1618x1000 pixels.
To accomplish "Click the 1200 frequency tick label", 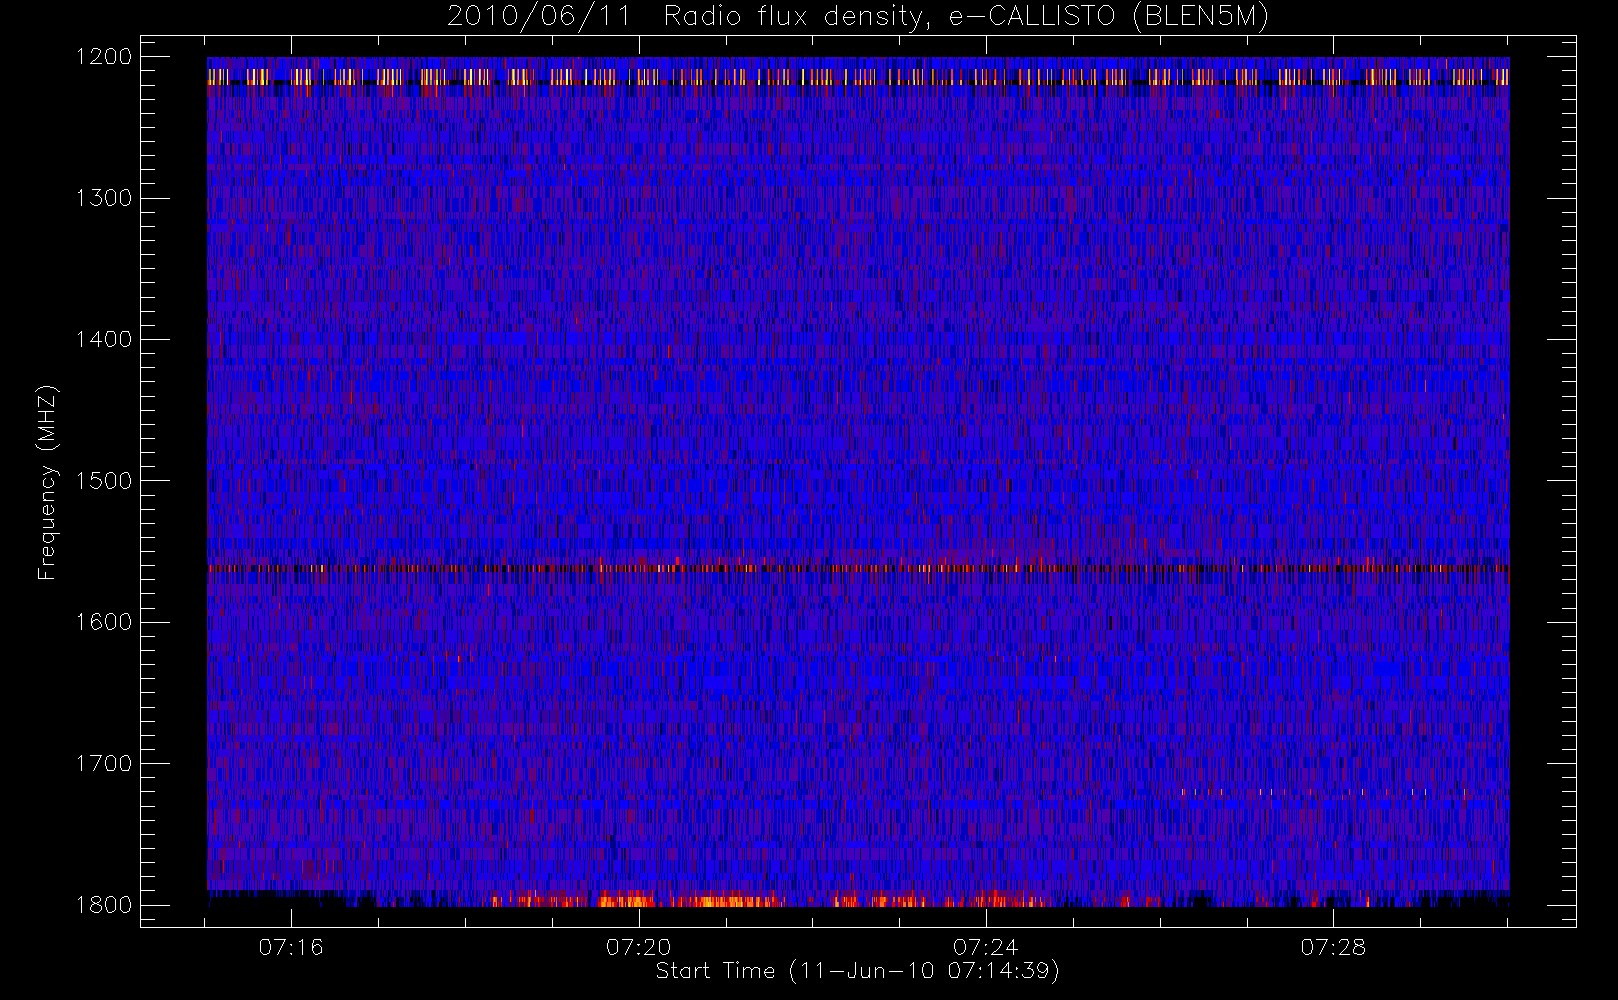I will click(104, 57).
